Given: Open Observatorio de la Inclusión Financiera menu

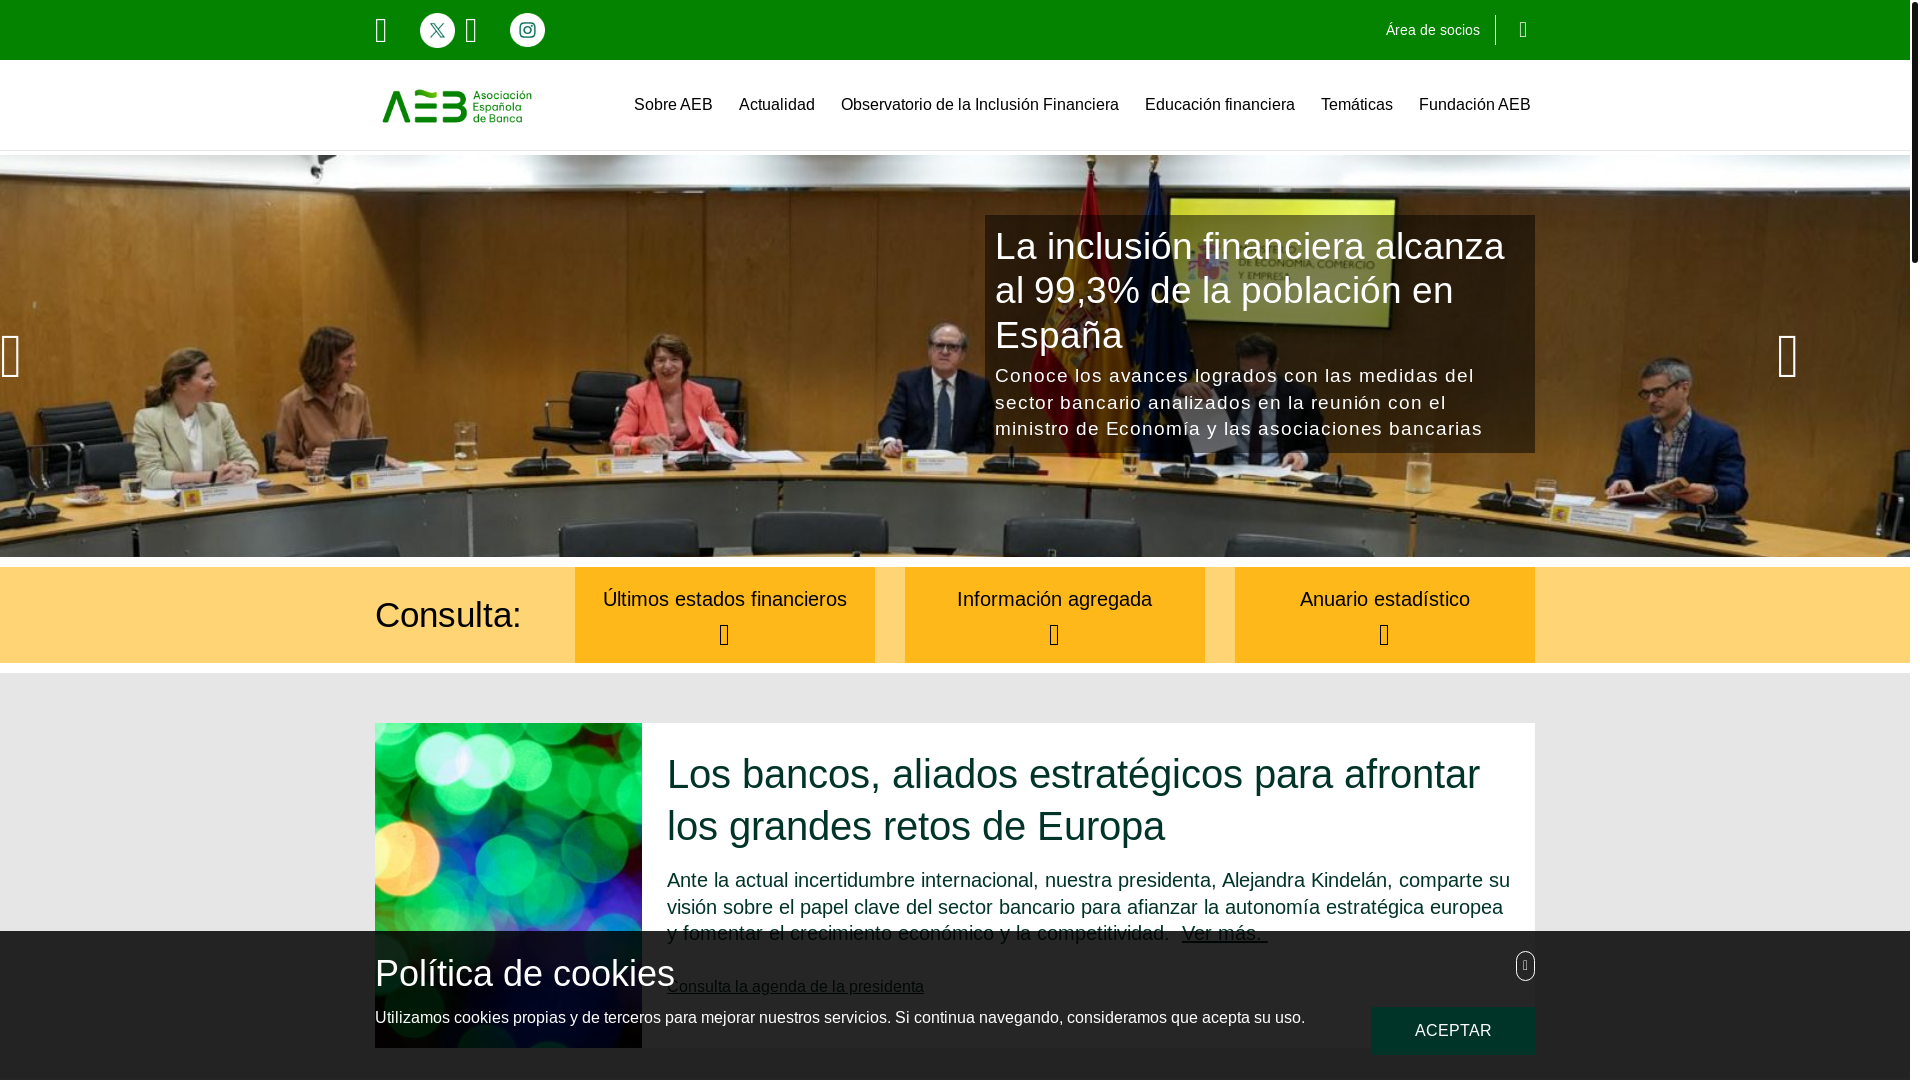Looking at the screenshot, I should pyautogui.click(x=980, y=105).
